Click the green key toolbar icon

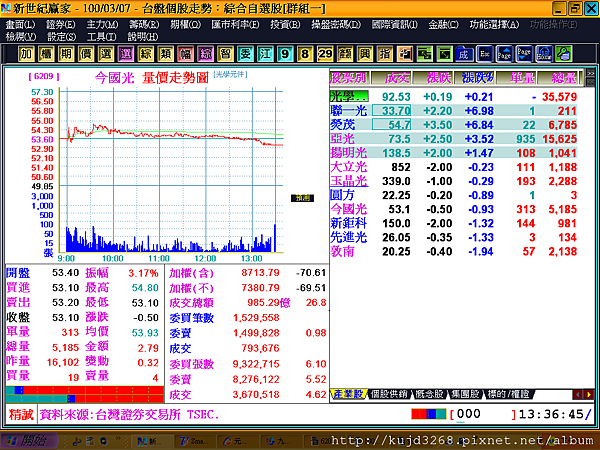(564, 54)
